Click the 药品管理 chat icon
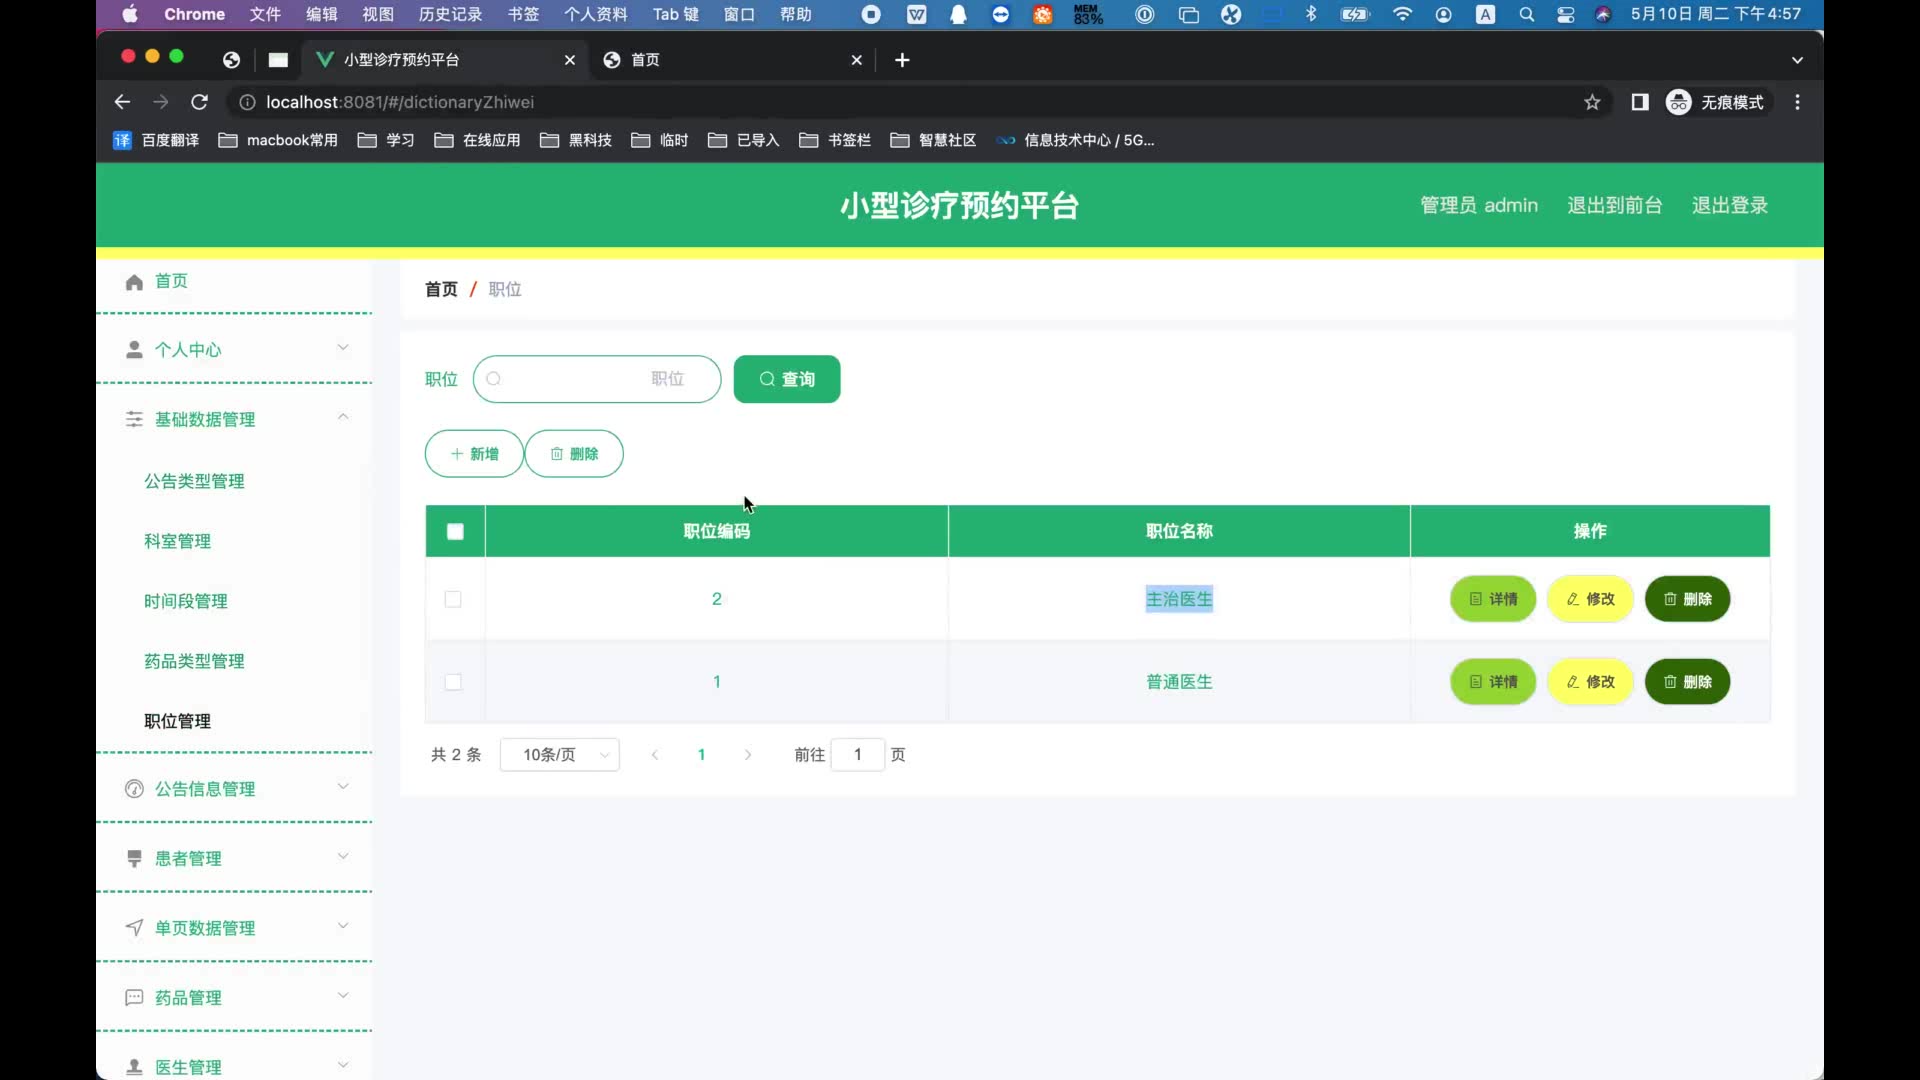This screenshot has width=1920, height=1080. (x=134, y=998)
